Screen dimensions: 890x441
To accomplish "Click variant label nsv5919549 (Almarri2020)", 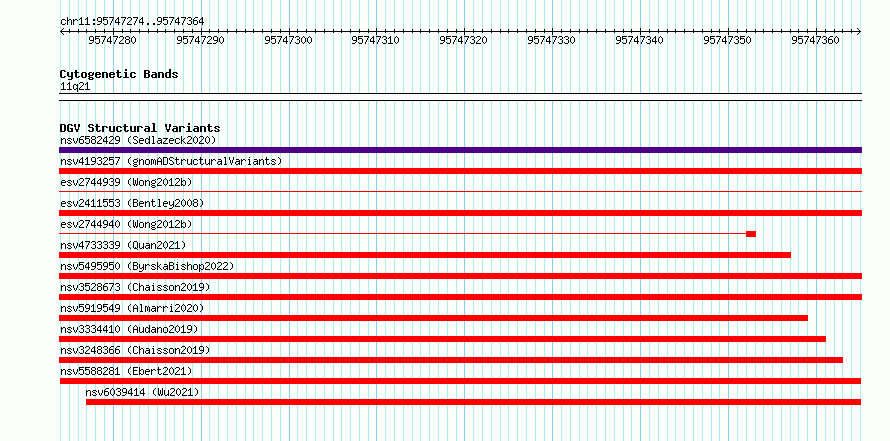I will tap(132, 308).
